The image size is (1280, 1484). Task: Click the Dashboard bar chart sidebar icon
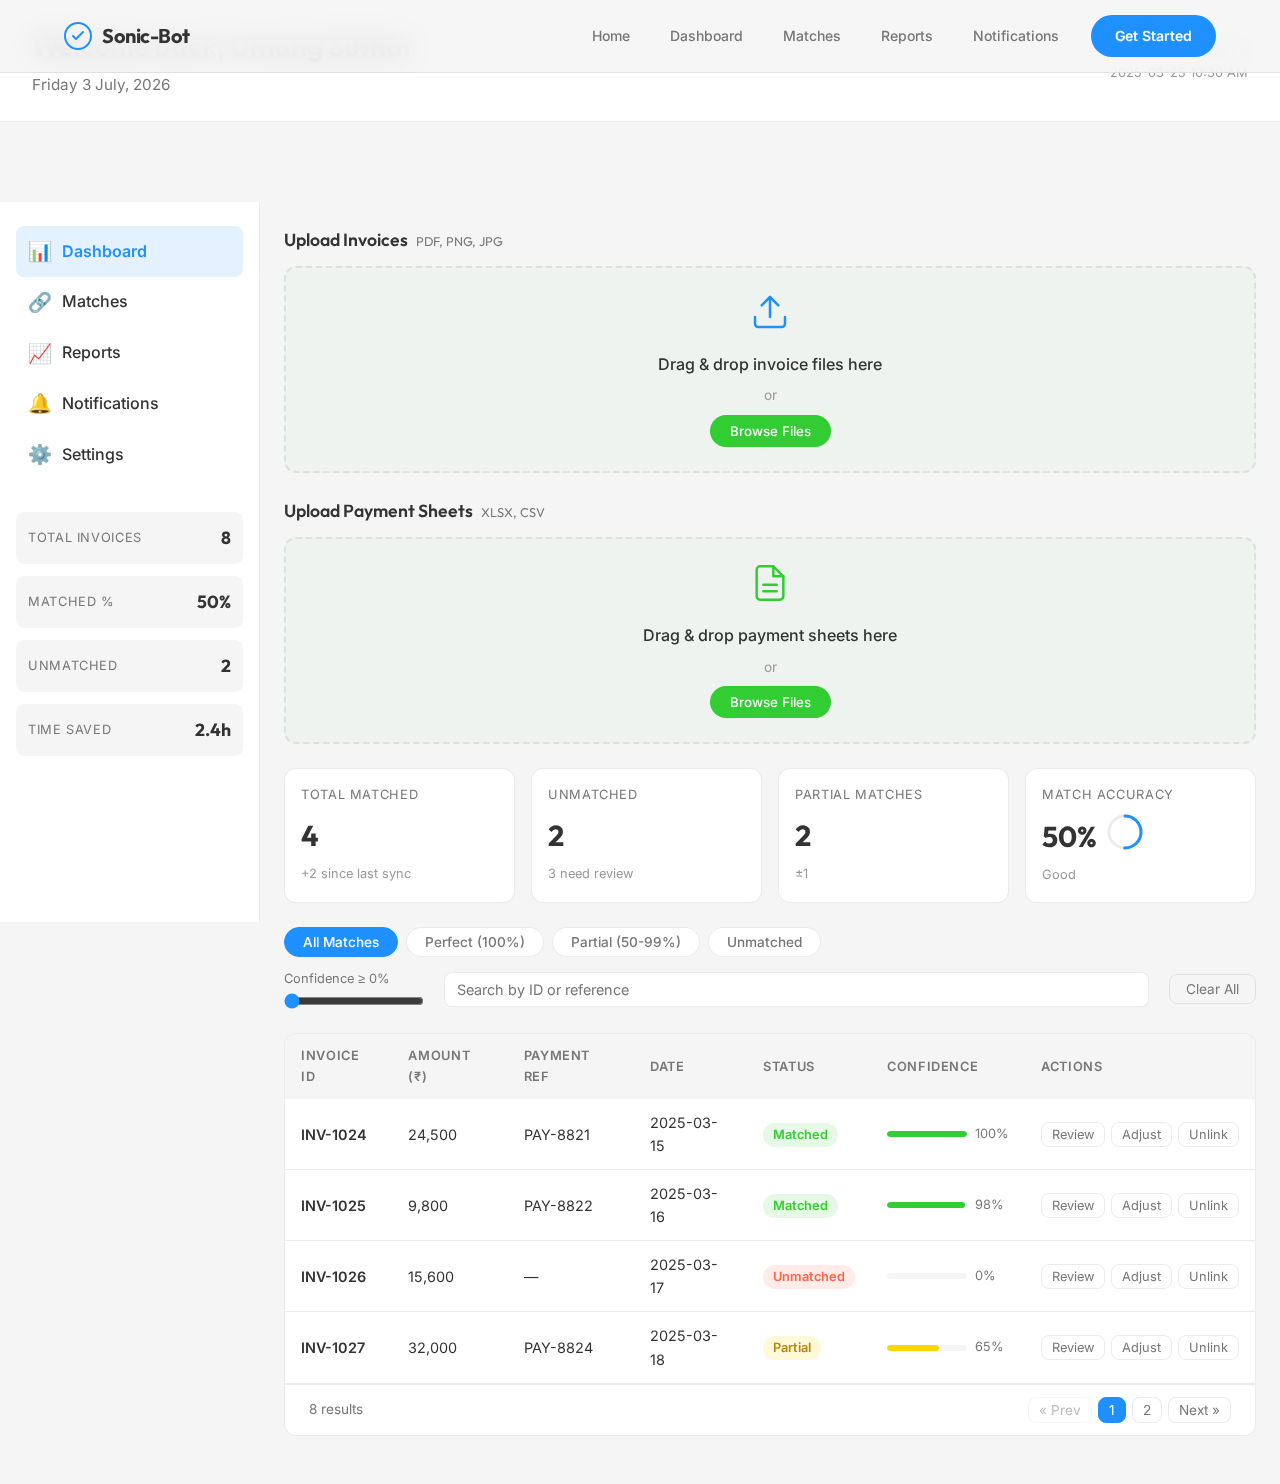point(40,252)
